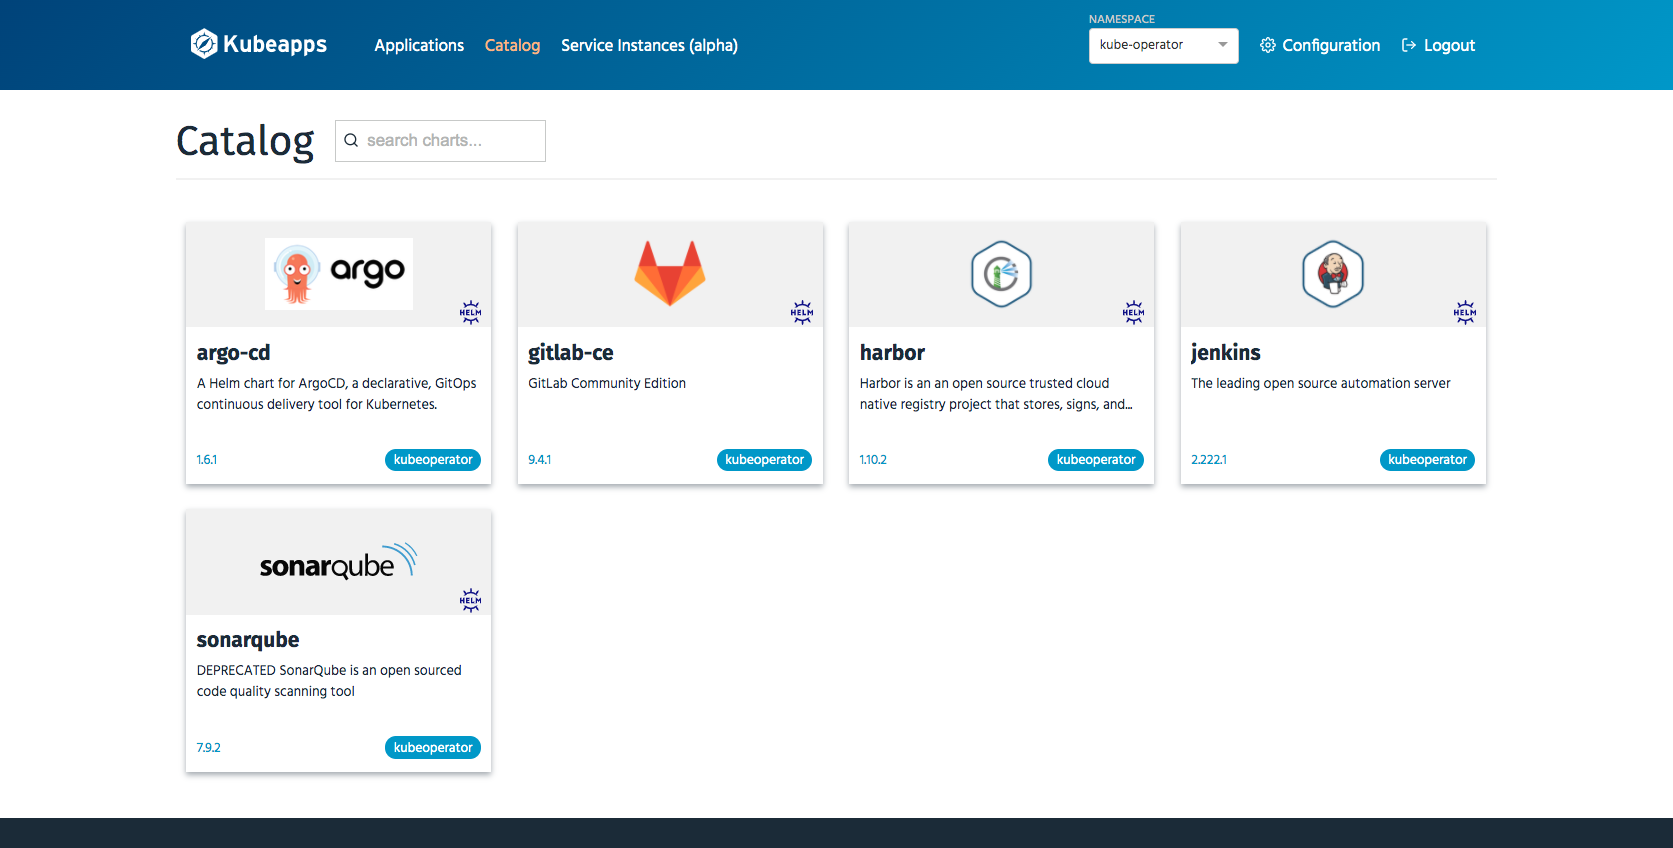Screen dimensions: 1673x848
Task: Click the Harbor description text
Action: [996, 394]
